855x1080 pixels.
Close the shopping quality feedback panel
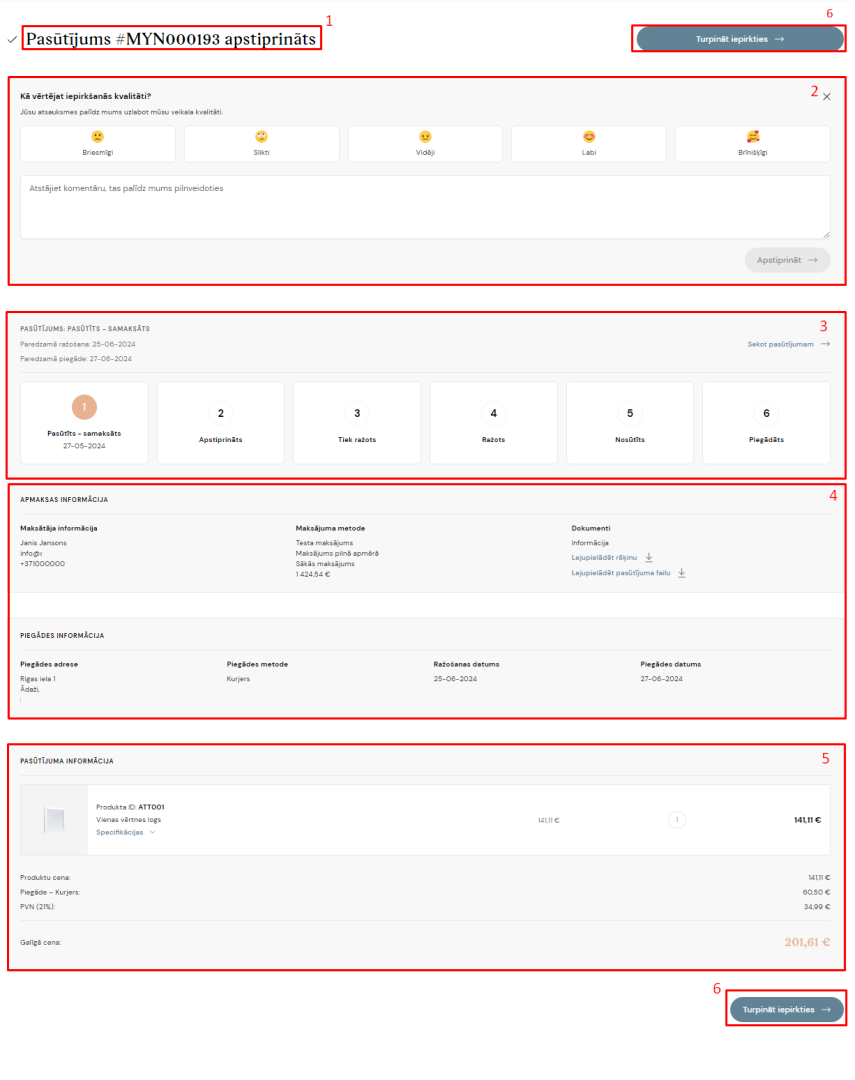click(x=827, y=97)
